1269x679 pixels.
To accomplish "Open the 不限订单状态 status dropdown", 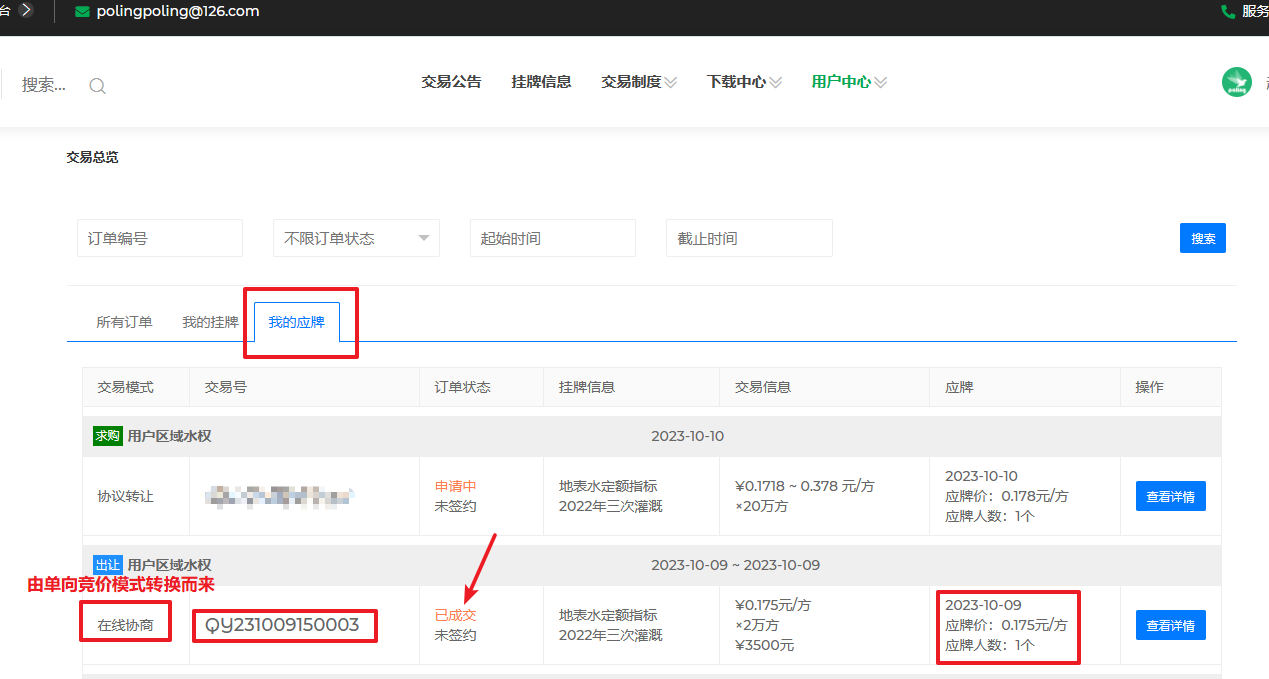I will click(356, 238).
